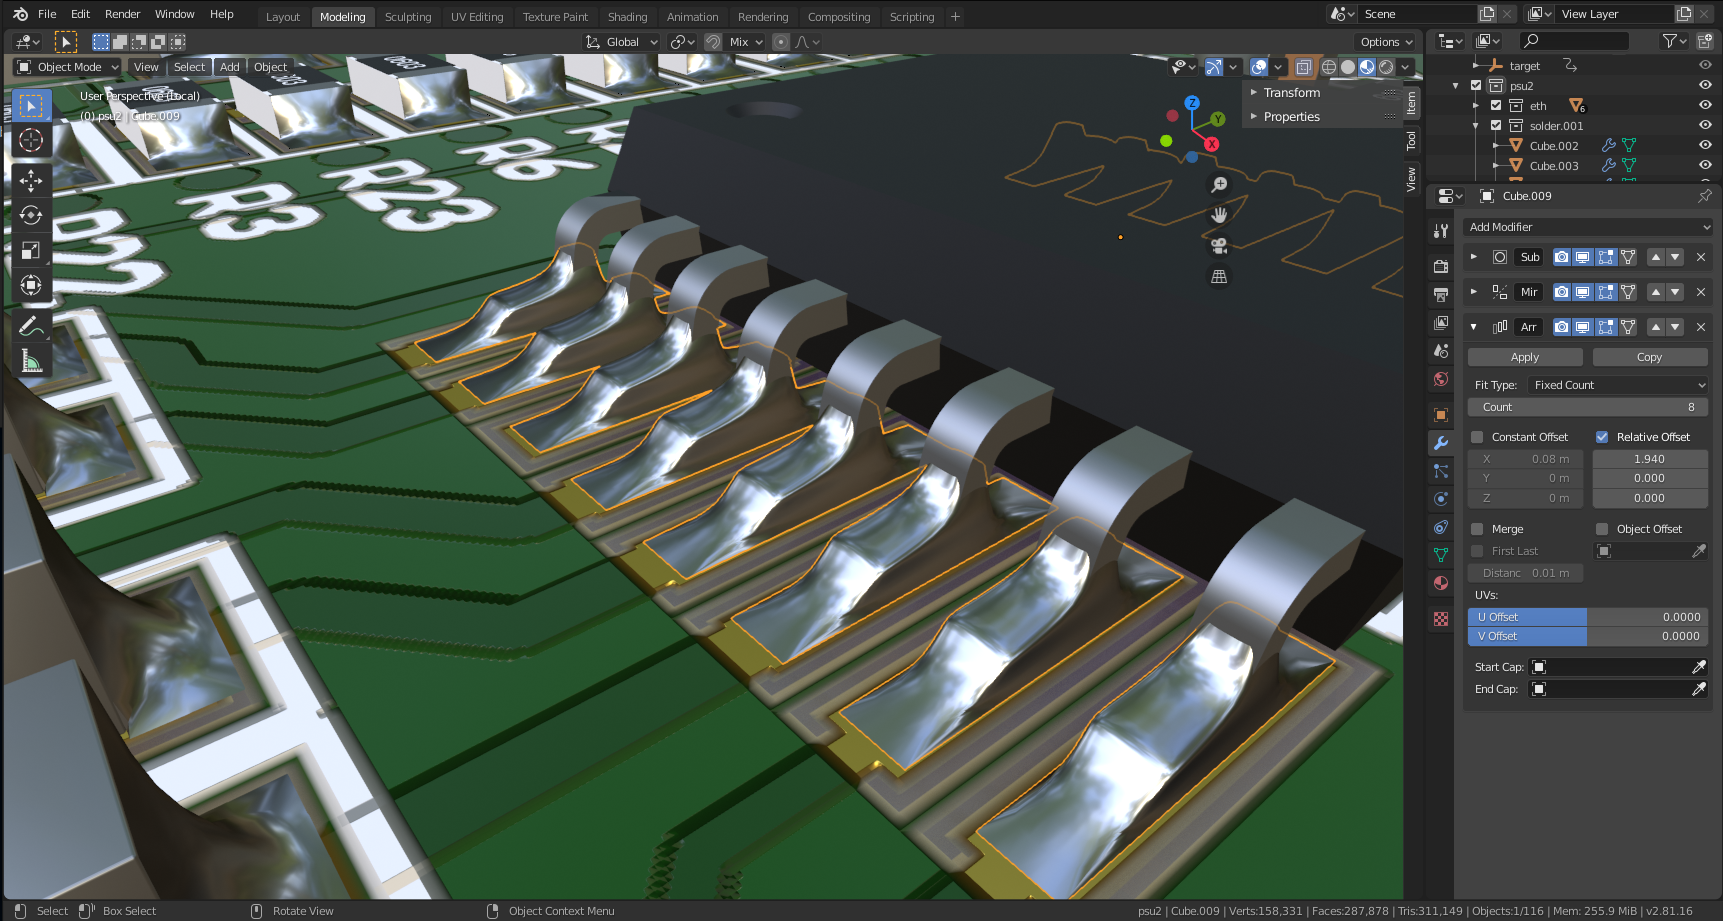Open the Global transform orientation dropdown
Image resolution: width=1723 pixels, height=921 pixels.
(621, 42)
